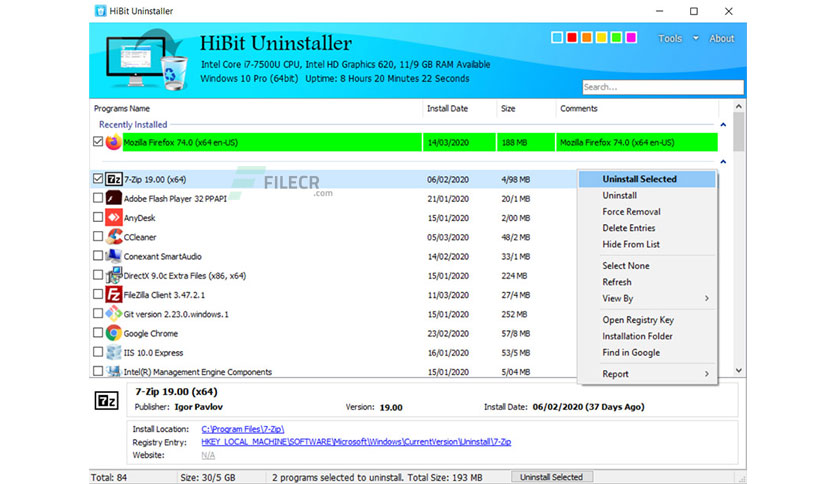This screenshot has height=484, width=836.
Task: Click scrollbar up arrow of program list
Action: pos(738,107)
